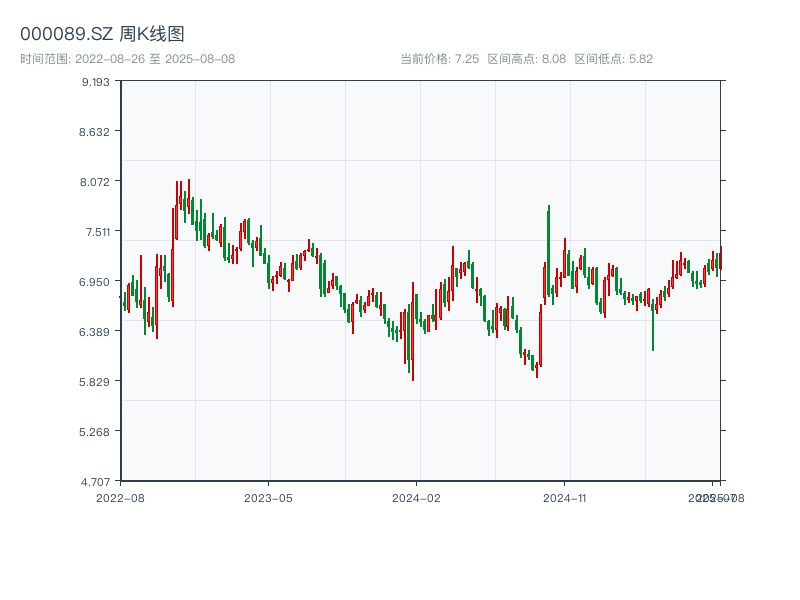
Task: Click the 5.268 price axis label
Action: point(96,432)
